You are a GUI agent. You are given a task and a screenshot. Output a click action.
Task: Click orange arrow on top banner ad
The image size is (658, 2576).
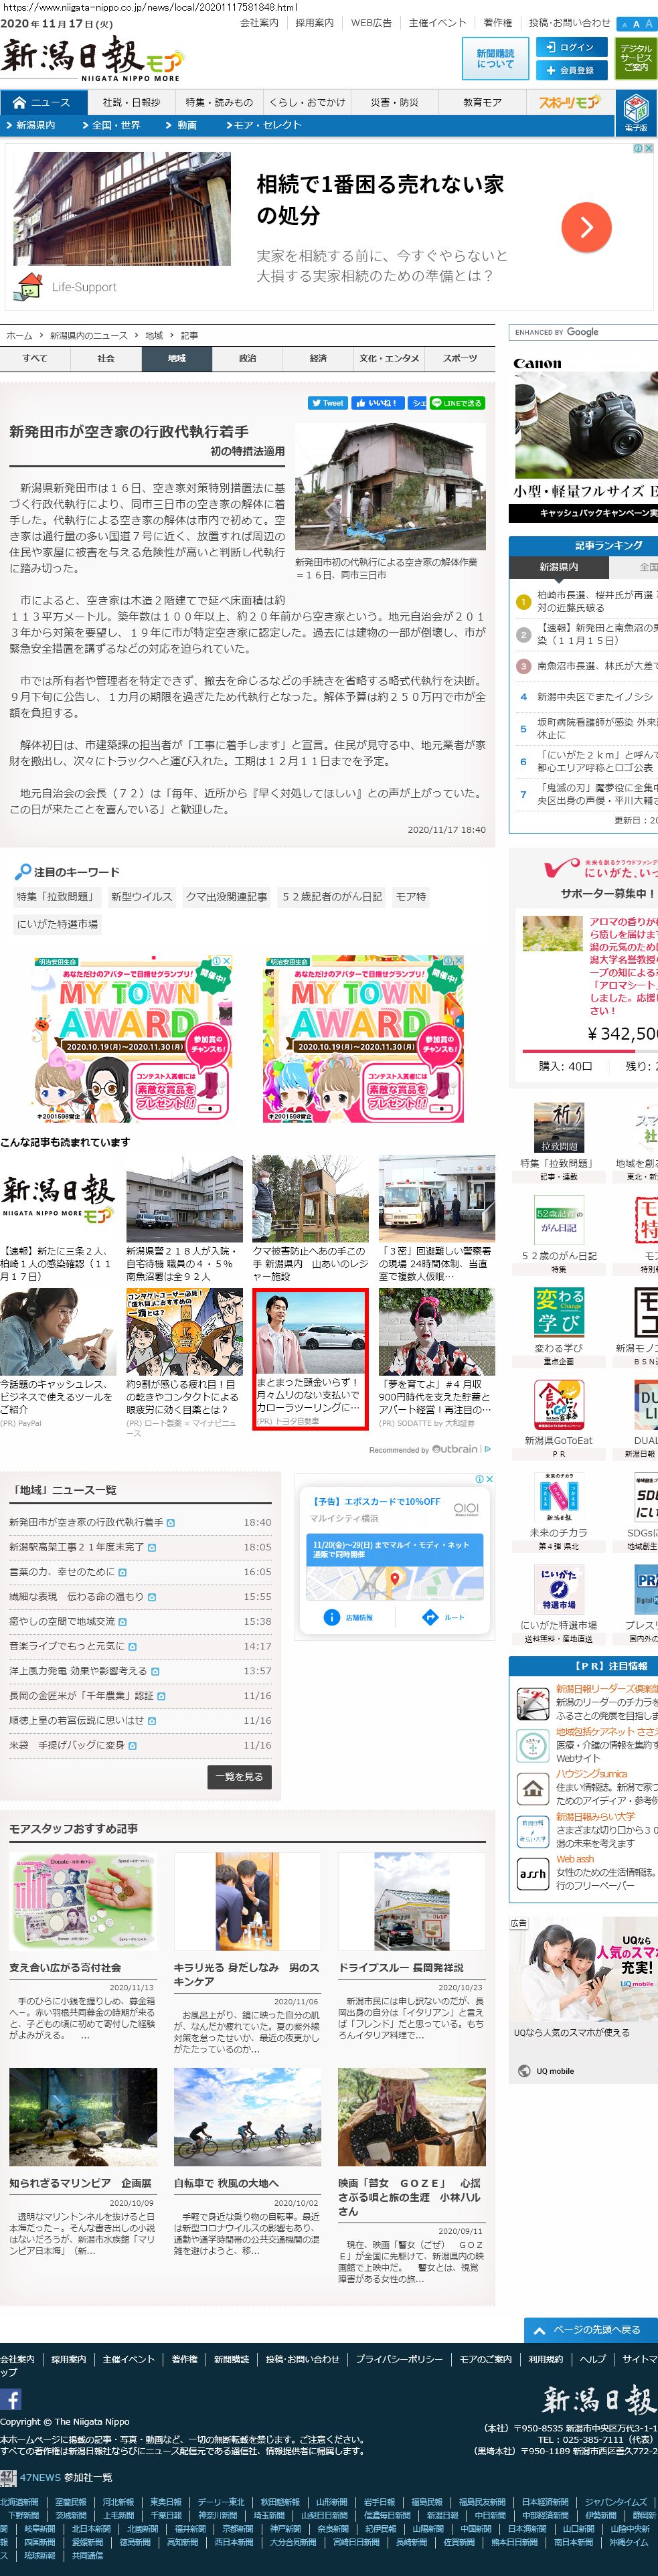pos(586,227)
